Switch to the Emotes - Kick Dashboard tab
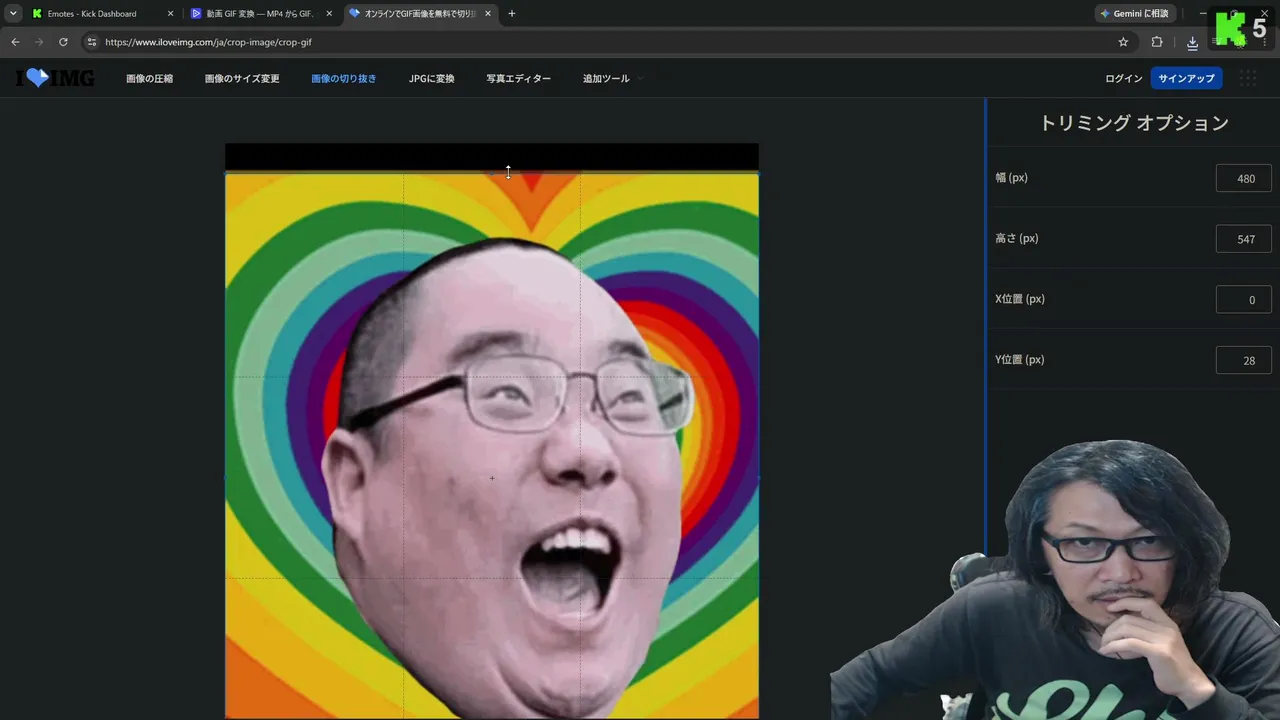 (x=92, y=14)
